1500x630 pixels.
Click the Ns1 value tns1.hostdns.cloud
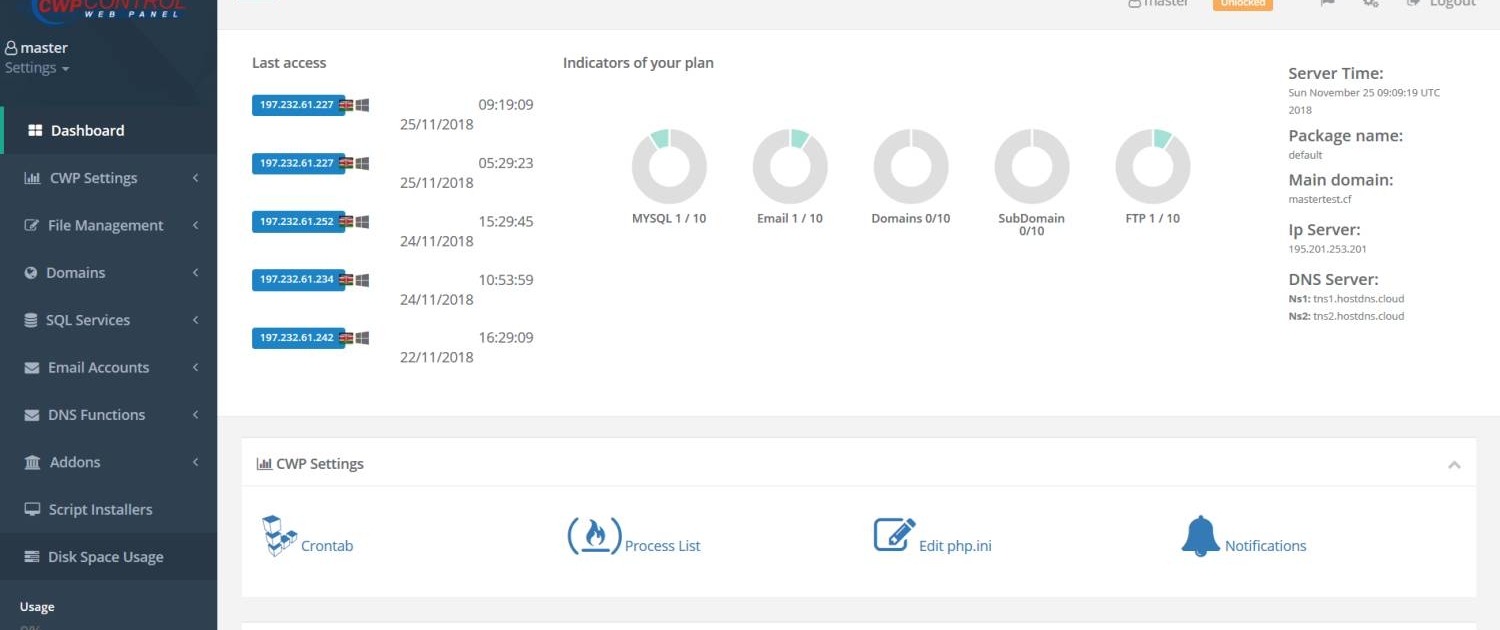tap(1358, 299)
